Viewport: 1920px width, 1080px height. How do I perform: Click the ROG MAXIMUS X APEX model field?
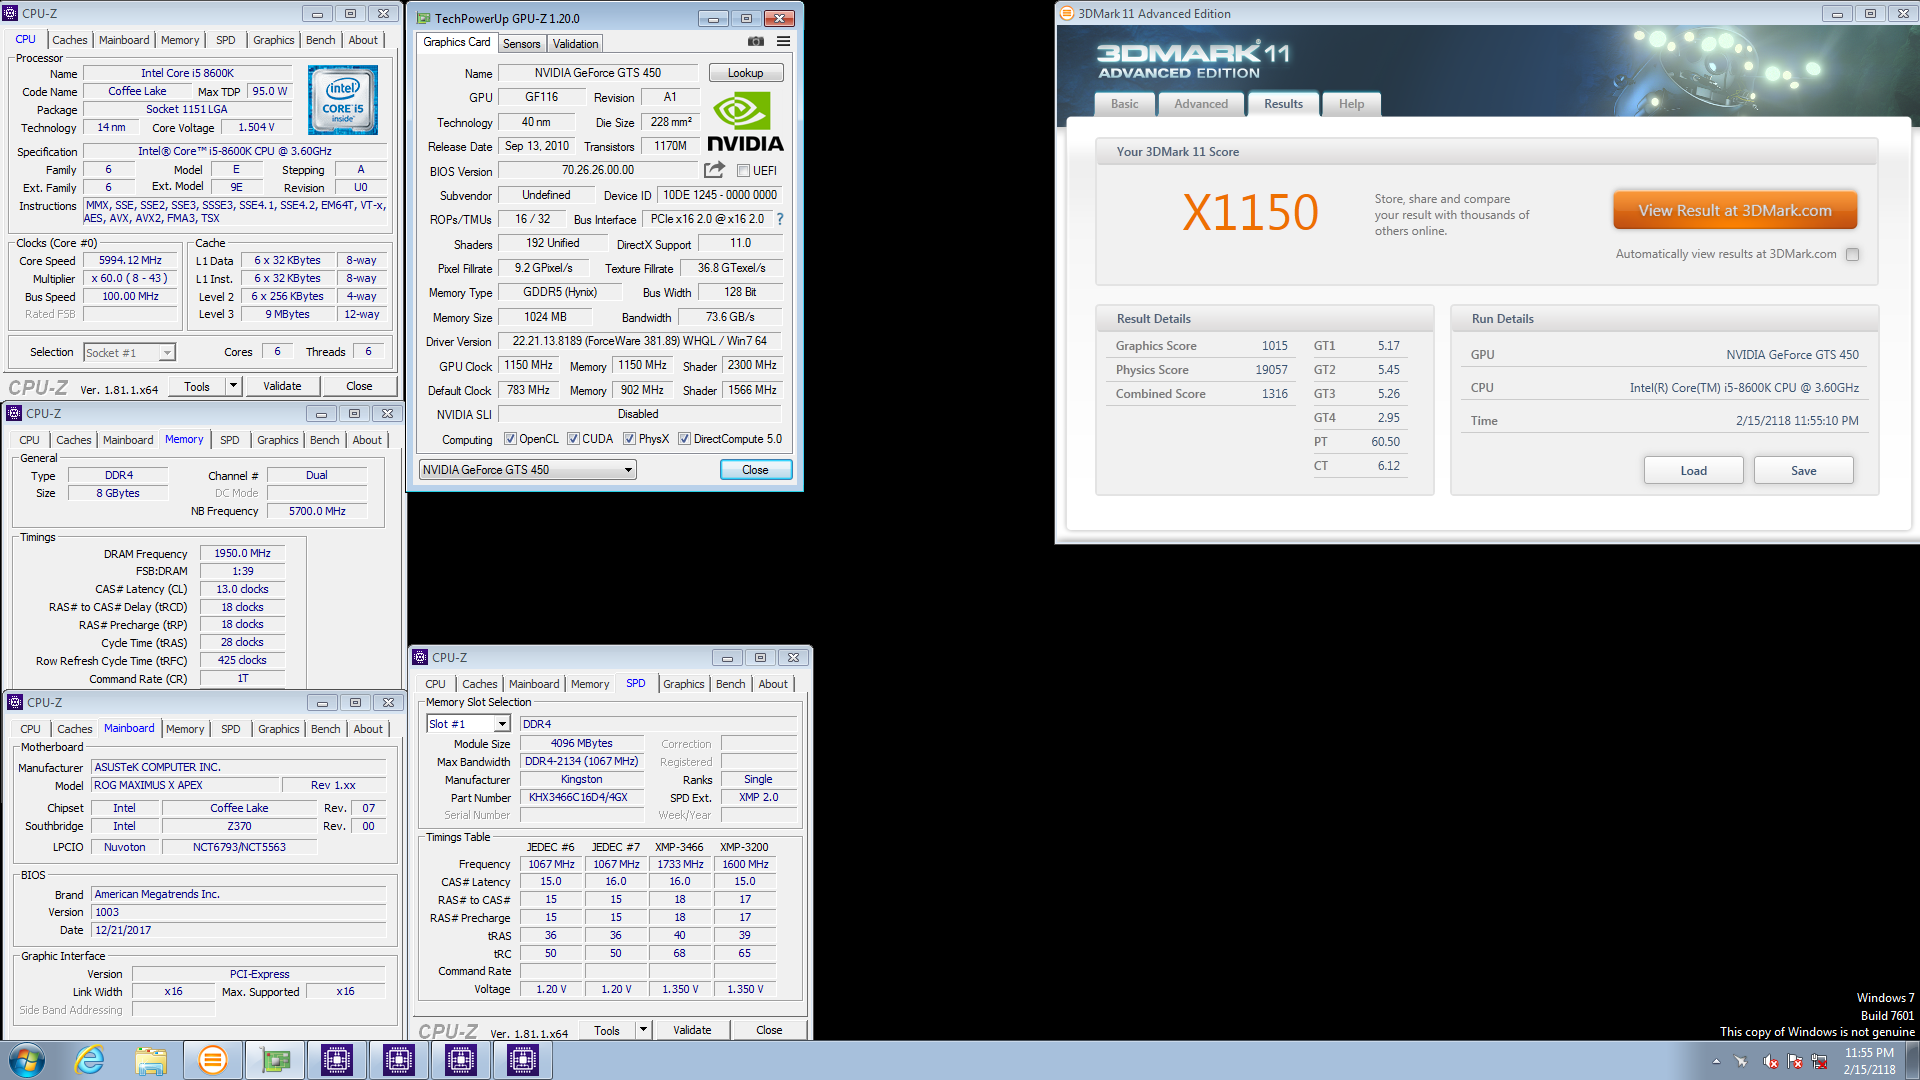click(x=184, y=785)
